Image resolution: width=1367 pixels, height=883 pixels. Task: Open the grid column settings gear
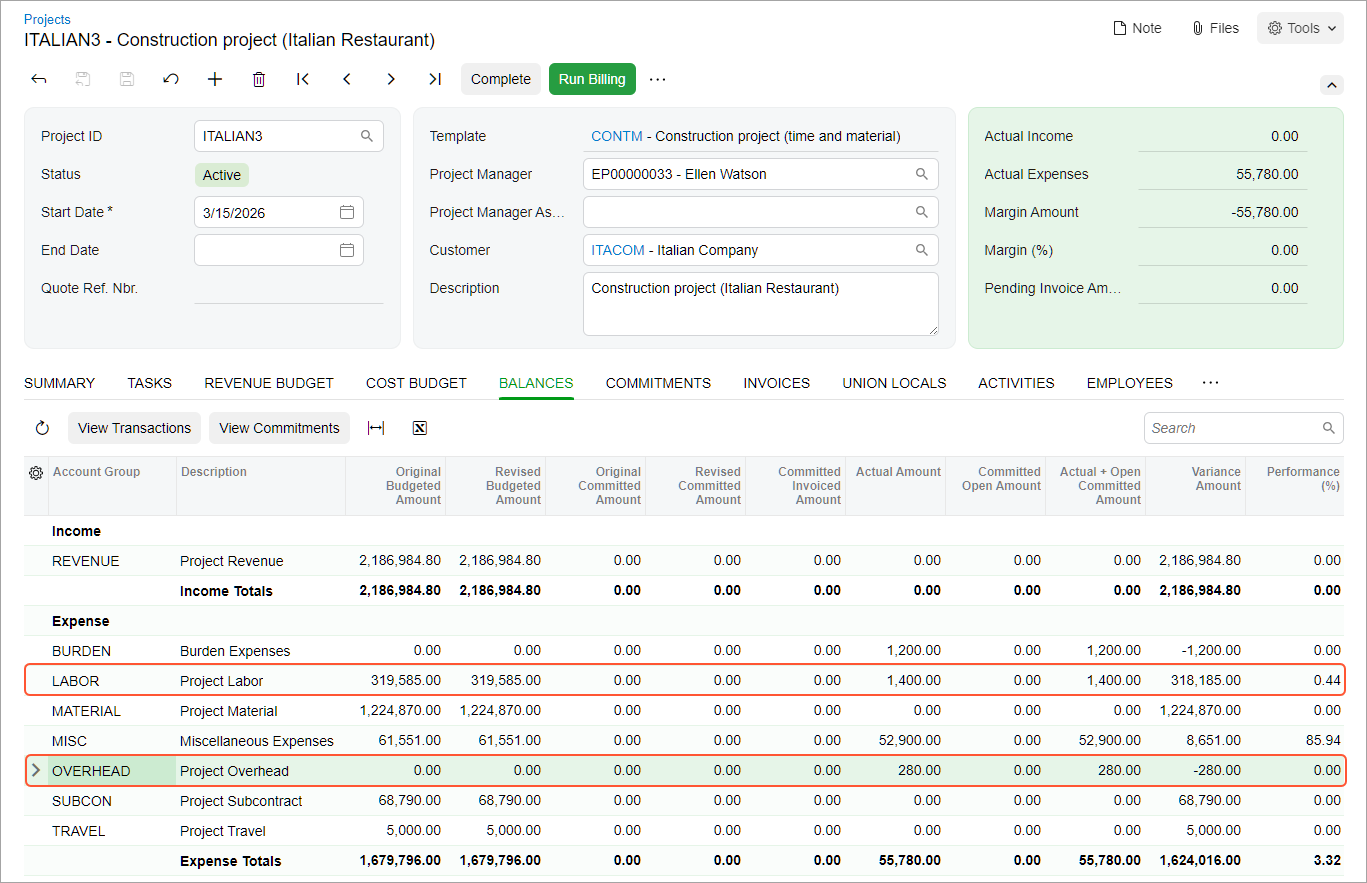[x=37, y=472]
